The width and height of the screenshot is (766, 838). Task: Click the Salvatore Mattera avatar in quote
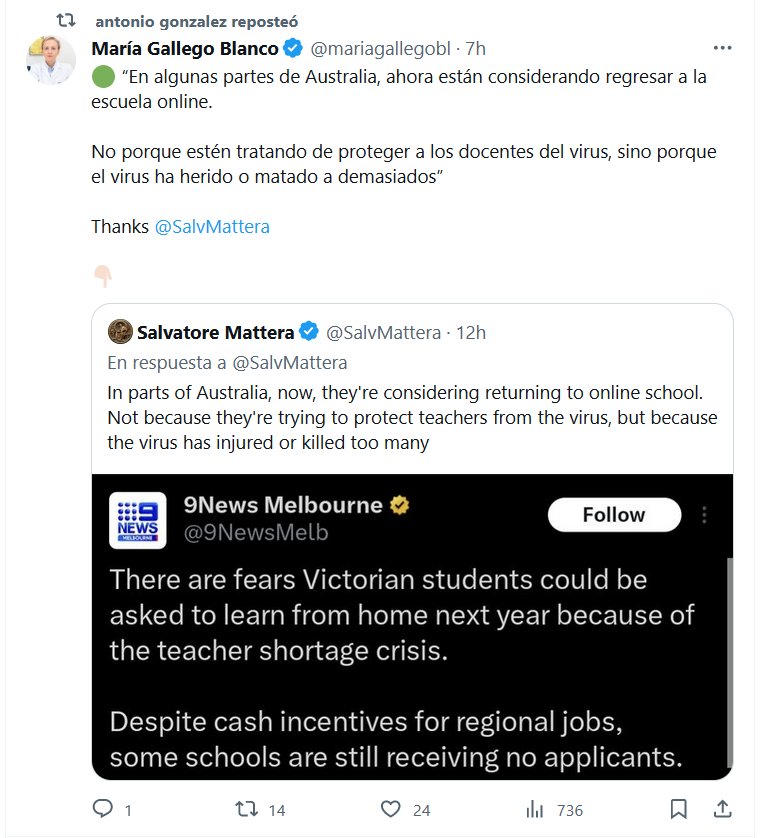(120, 332)
